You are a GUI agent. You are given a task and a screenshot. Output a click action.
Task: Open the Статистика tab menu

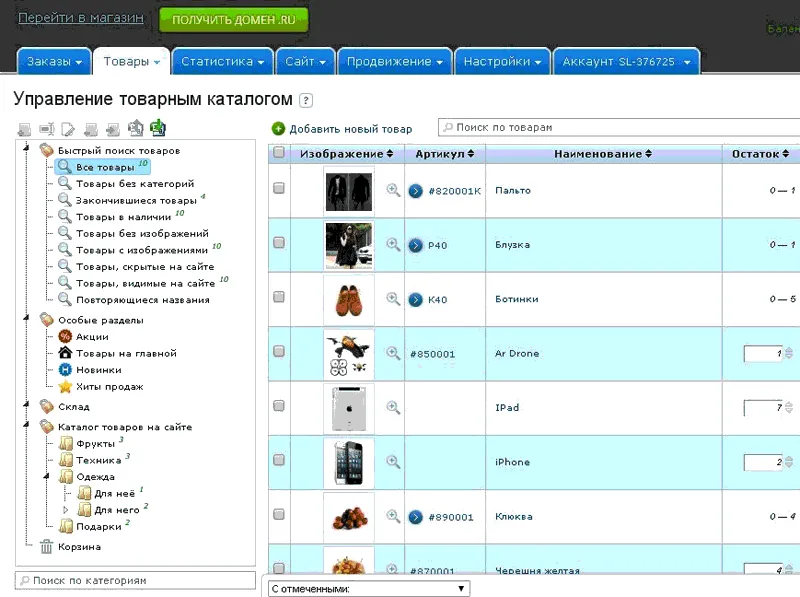coord(222,61)
